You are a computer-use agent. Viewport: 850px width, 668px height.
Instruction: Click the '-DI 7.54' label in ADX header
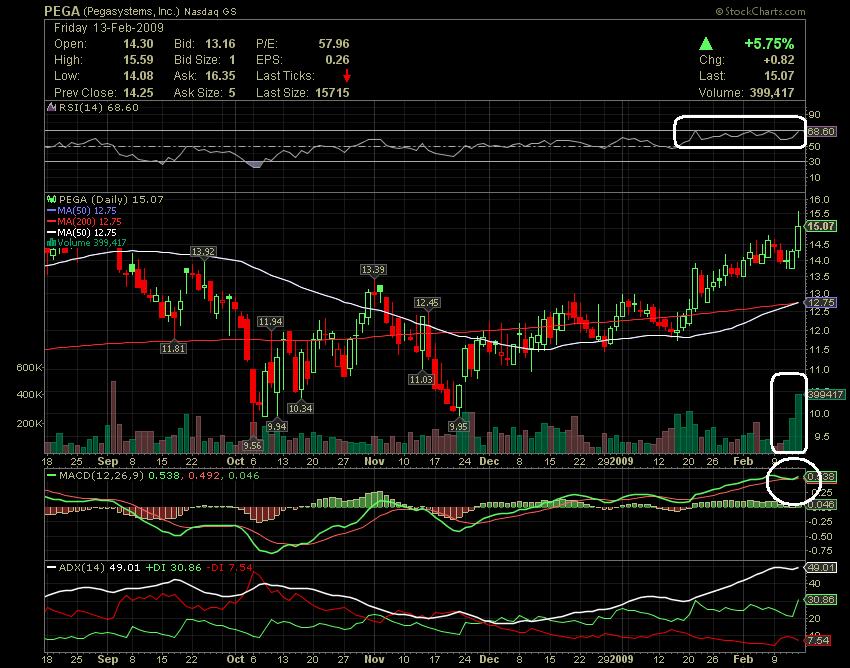229,568
